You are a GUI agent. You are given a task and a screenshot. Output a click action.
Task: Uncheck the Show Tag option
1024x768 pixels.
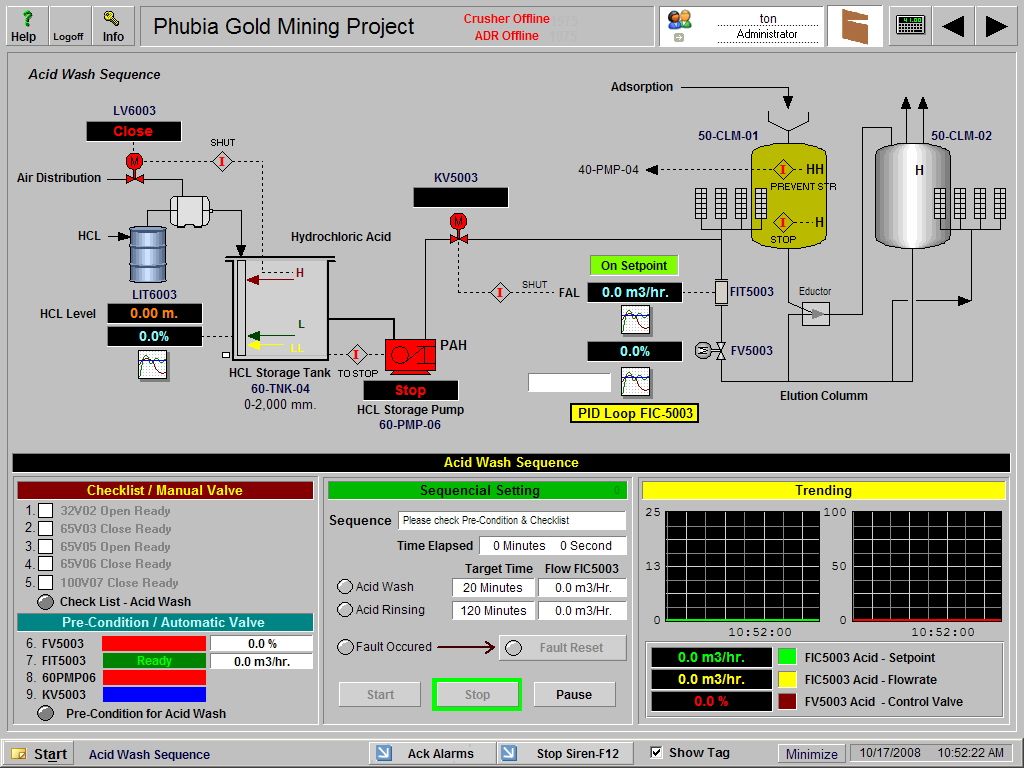654,752
